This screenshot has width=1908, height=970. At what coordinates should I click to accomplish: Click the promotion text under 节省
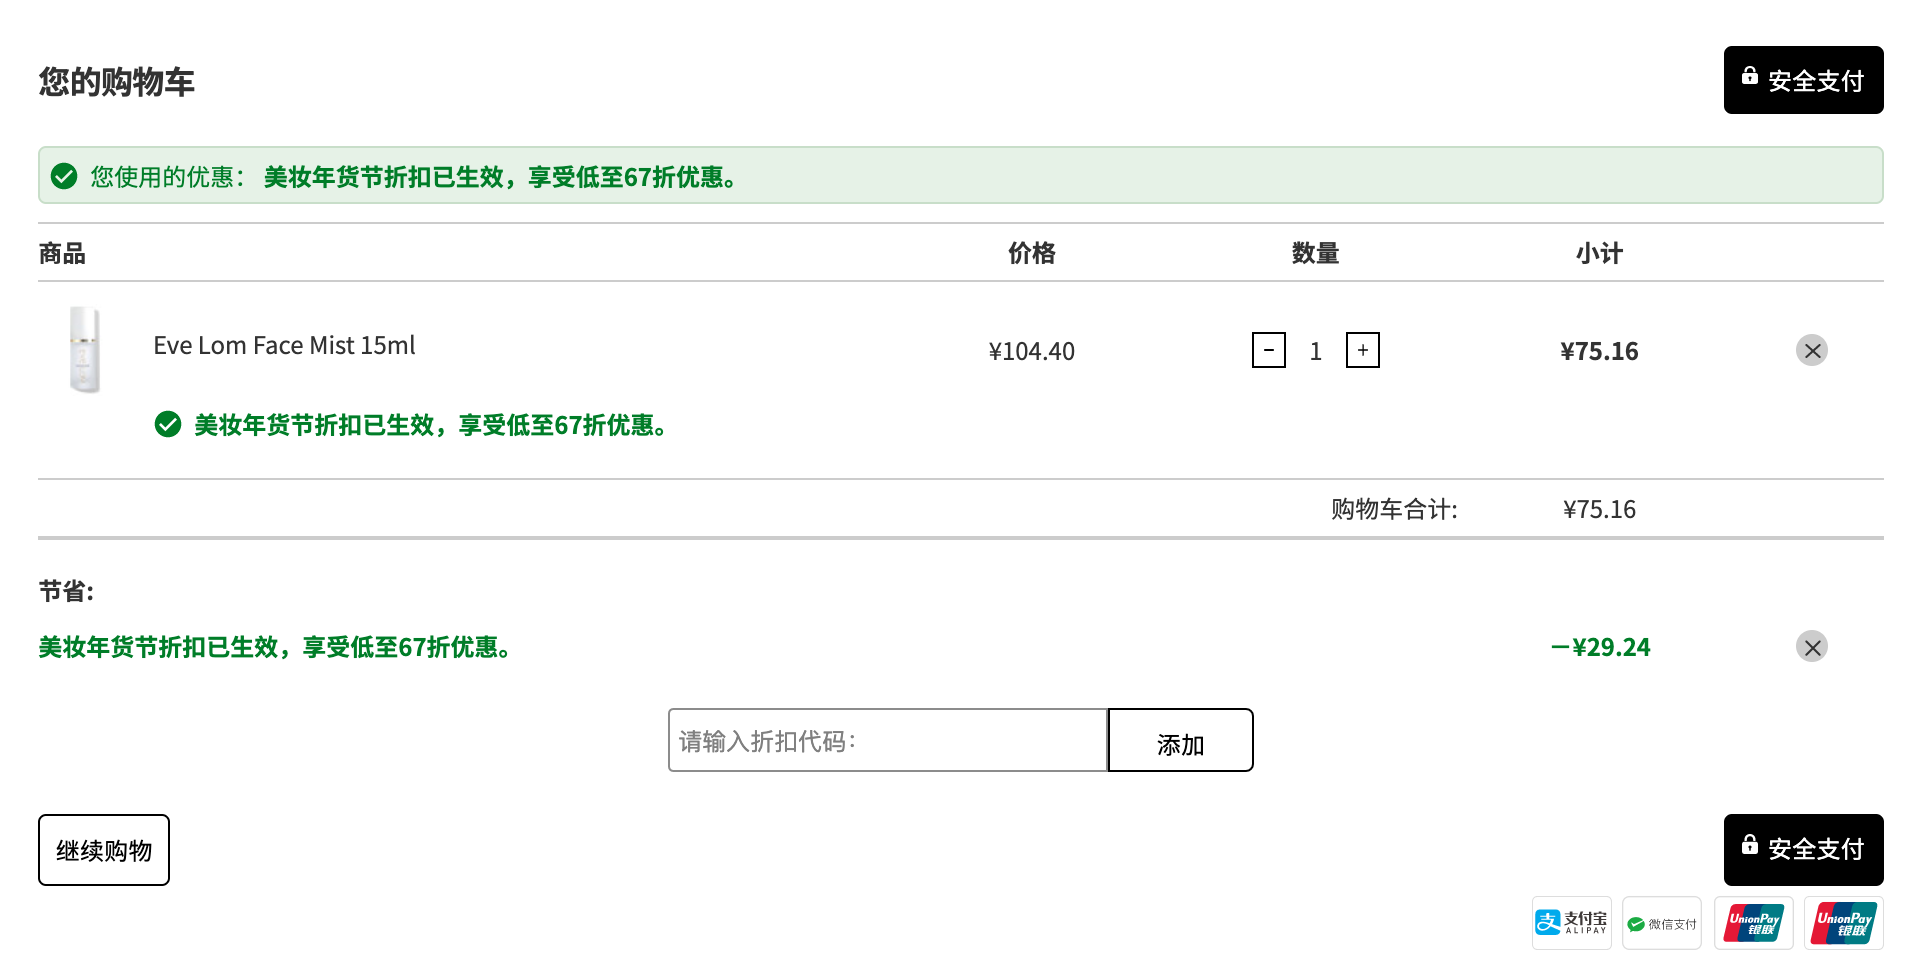click(x=277, y=647)
